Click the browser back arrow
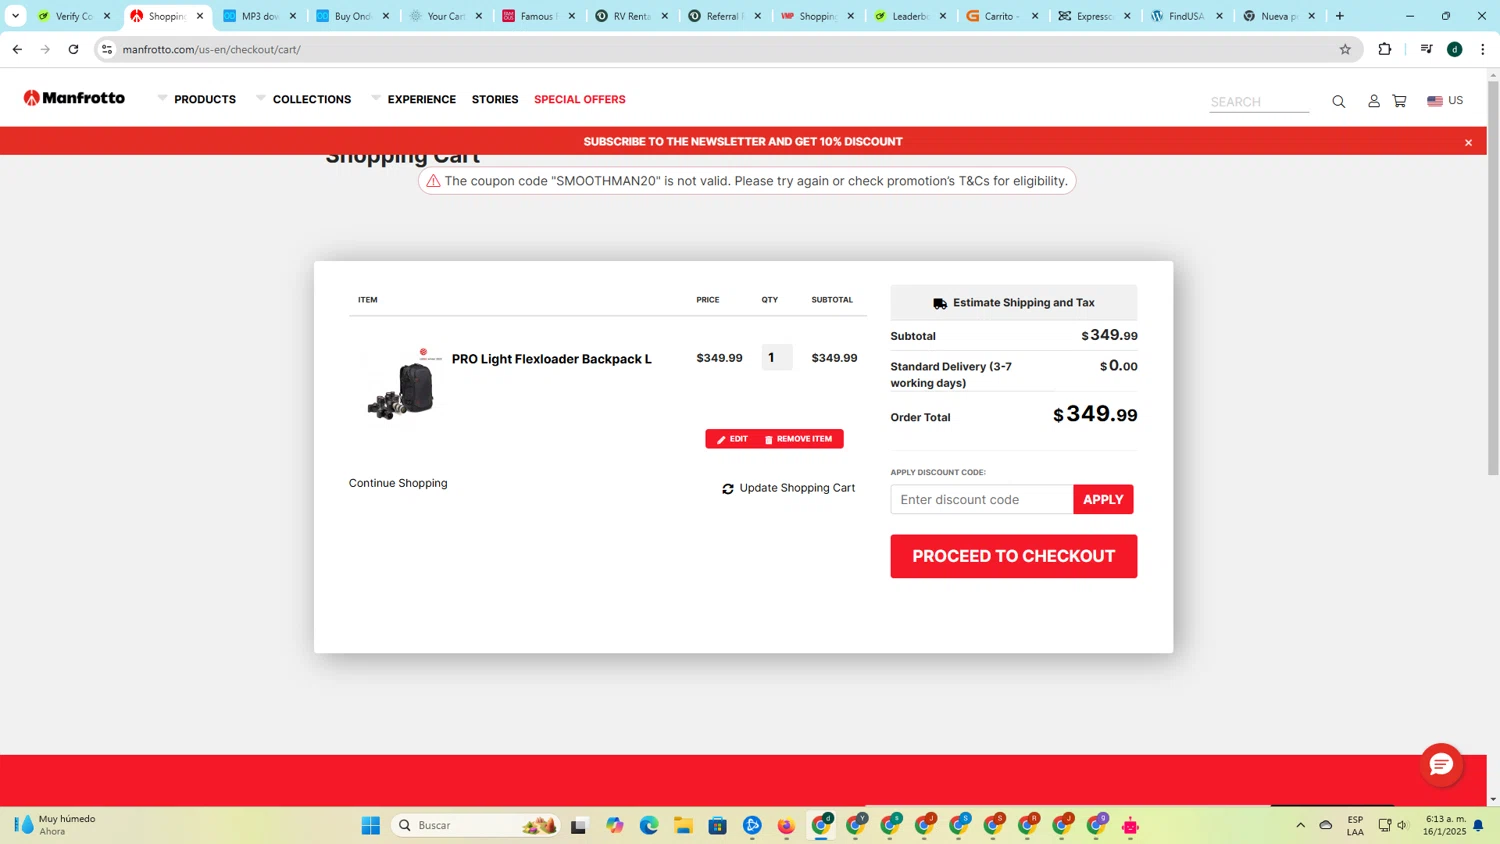The height and width of the screenshot is (844, 1500). (17, 49)
